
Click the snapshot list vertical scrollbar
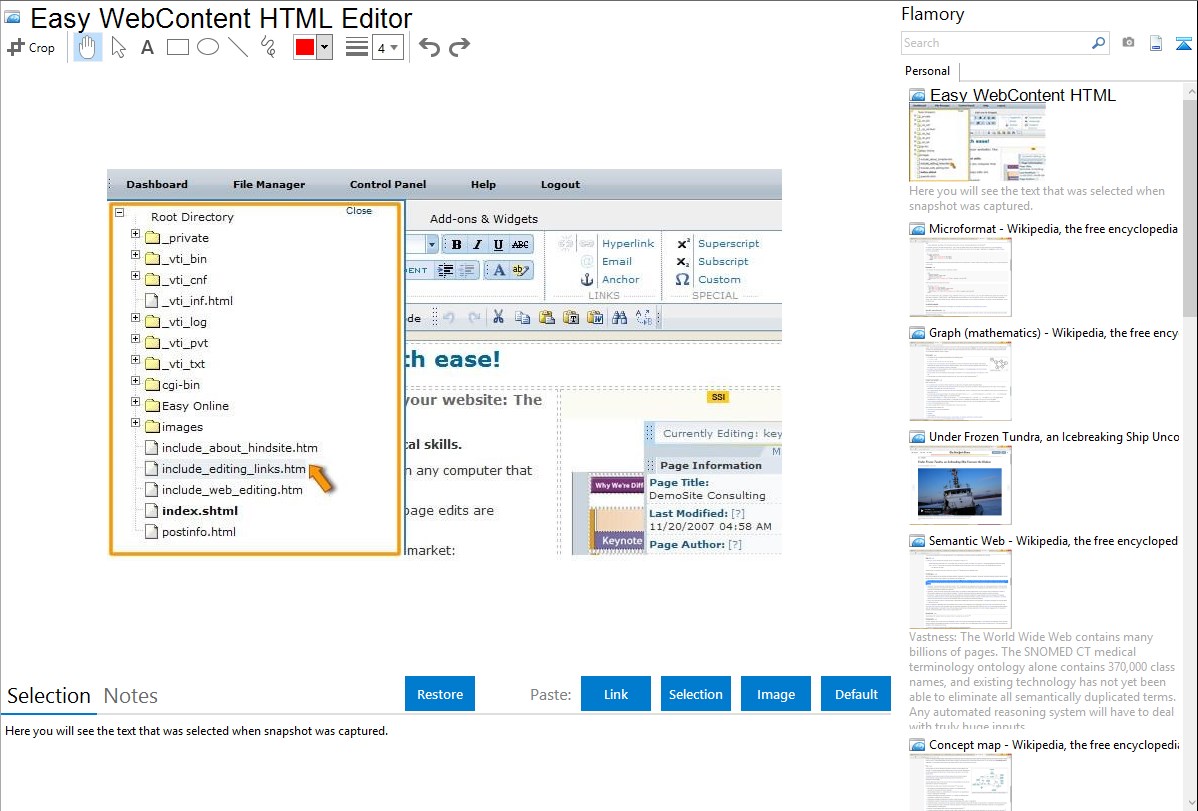(x=1190, y=206)
